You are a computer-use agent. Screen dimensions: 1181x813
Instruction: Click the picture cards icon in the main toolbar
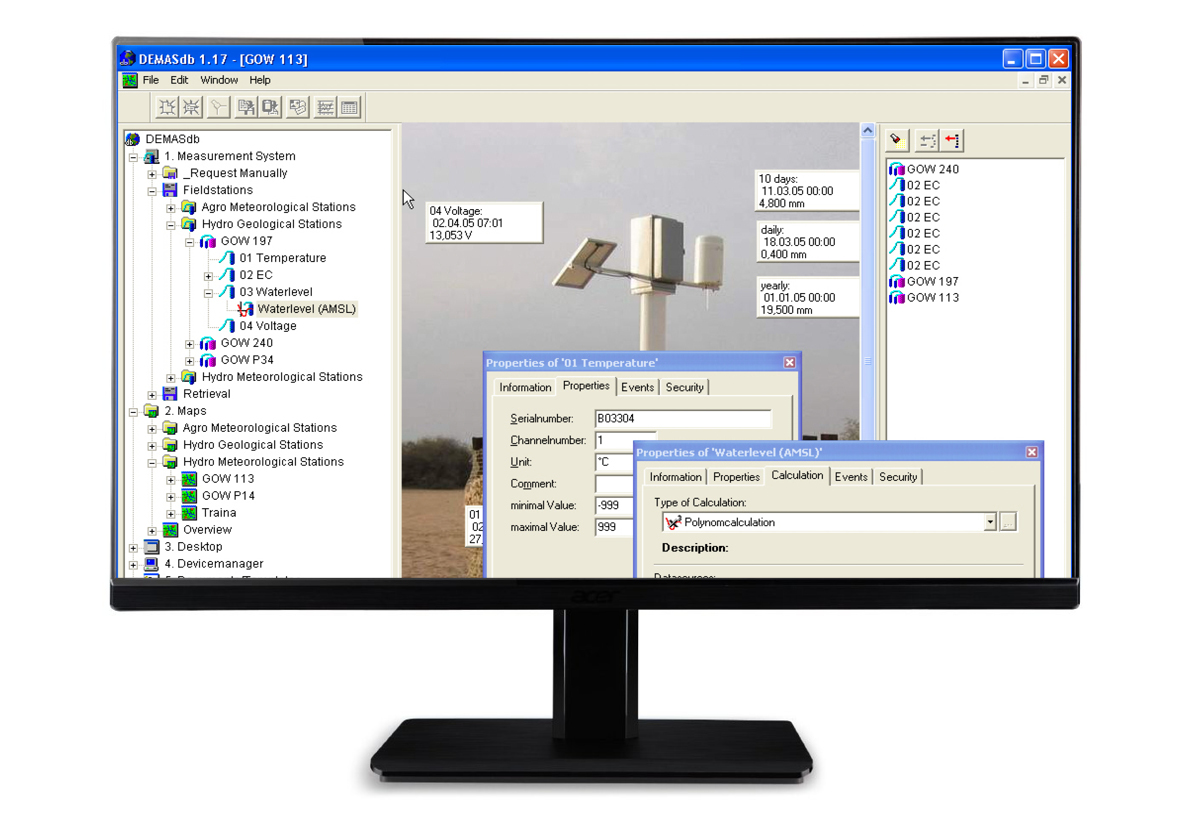pyautogui.click(x=298, y=107)
